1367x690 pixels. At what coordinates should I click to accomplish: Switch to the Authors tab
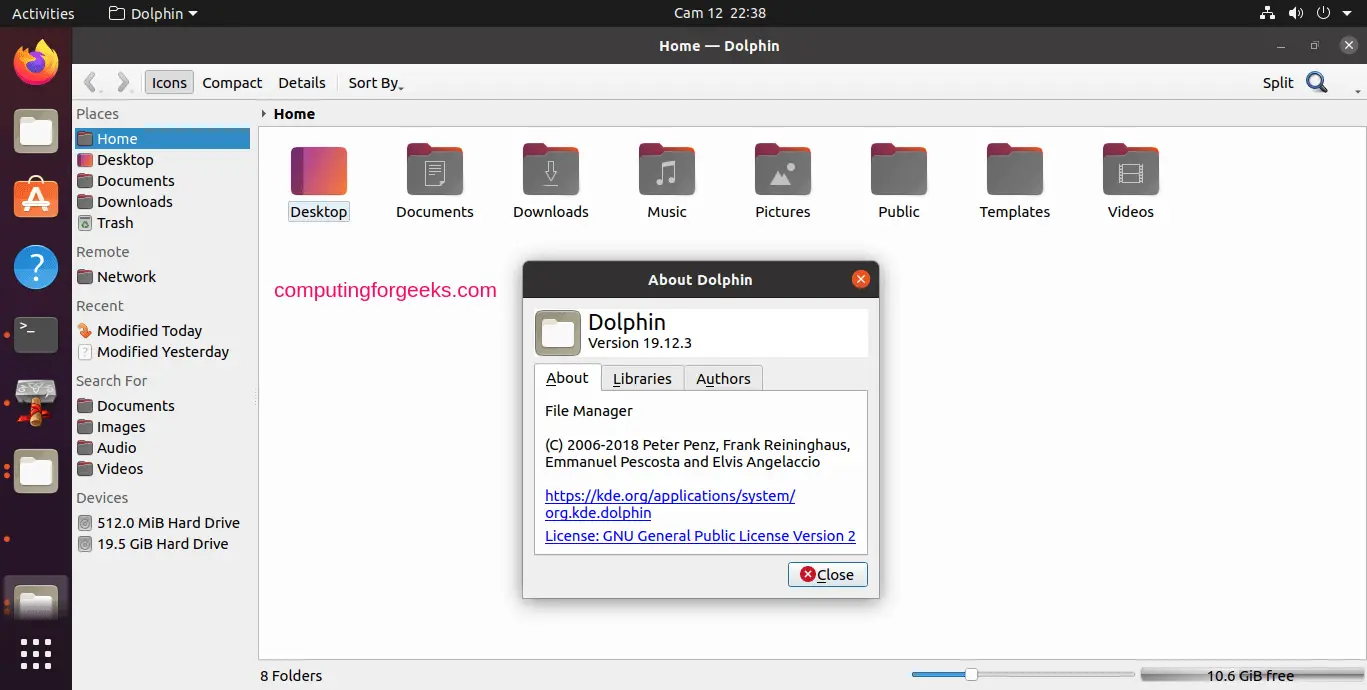(x=723, y=378)
